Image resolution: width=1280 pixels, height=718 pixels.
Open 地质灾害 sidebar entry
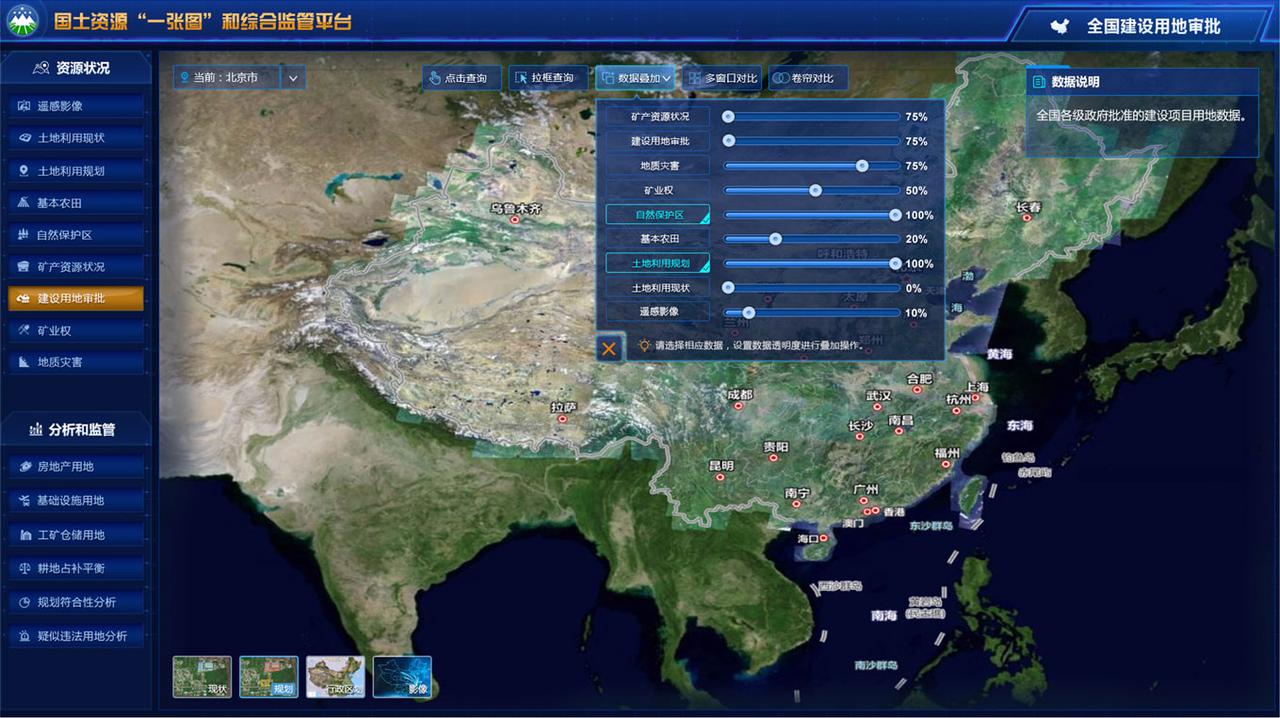pos(75,362)
